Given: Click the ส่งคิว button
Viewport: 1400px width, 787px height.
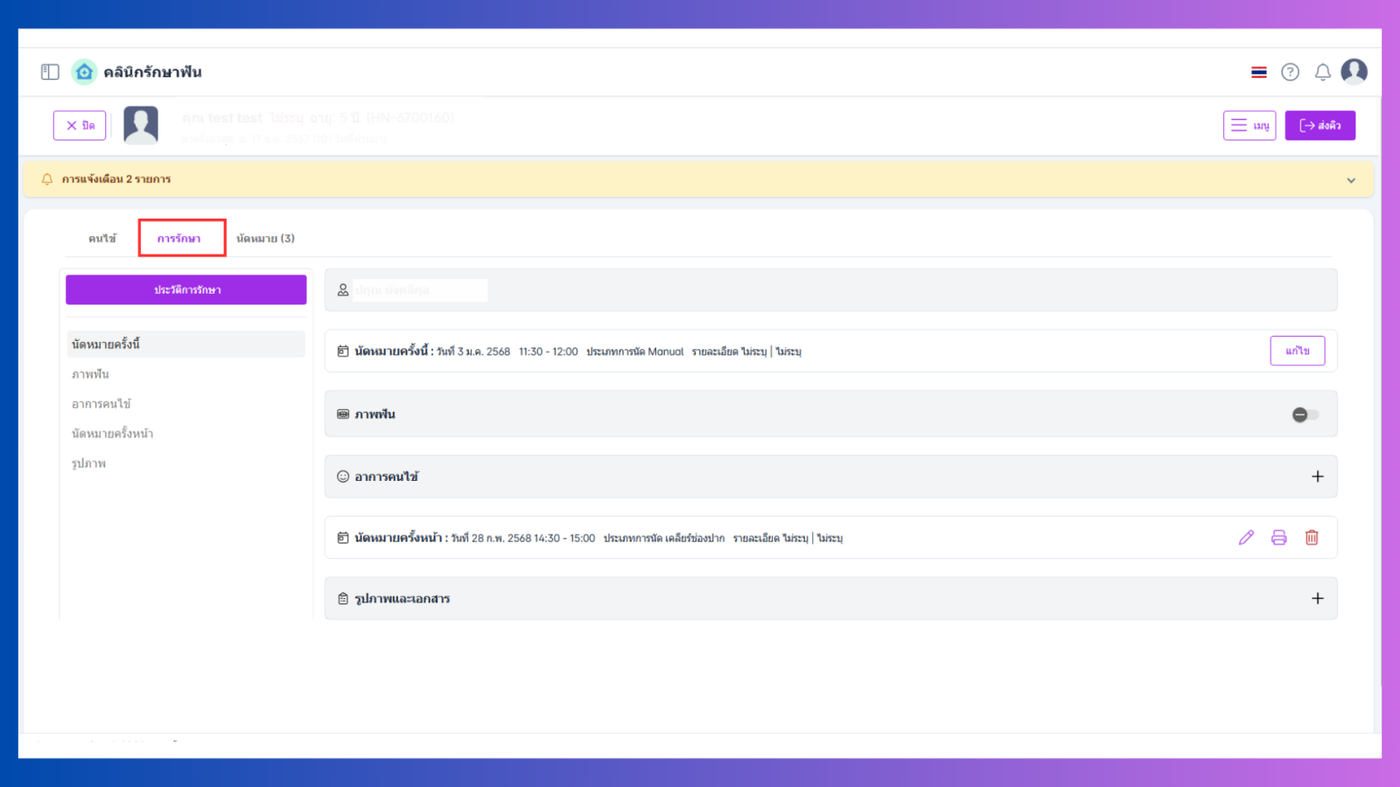Looking at the screenshot, I should pyautogui.click(x=1320, y=125).
